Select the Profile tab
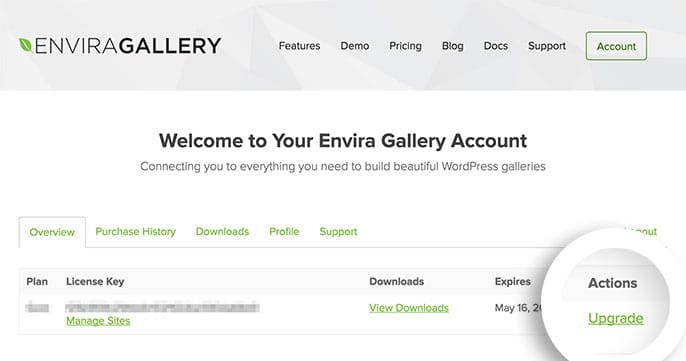The width and height of the screenshot is (686, 361). tap(284, 231)
